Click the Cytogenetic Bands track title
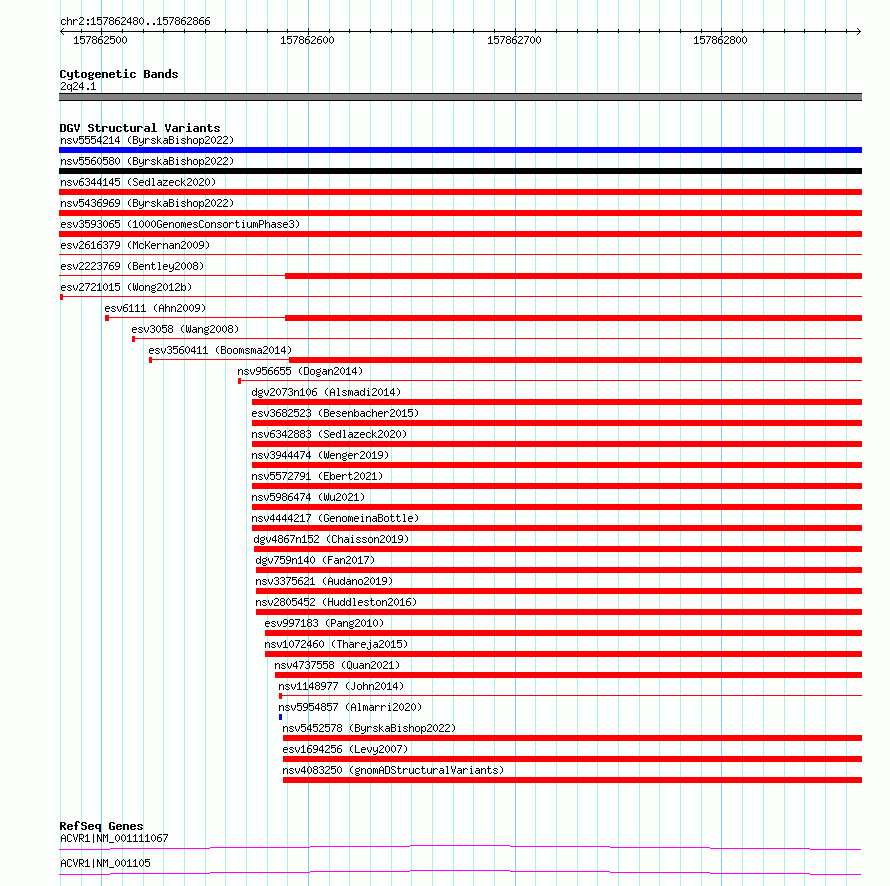This screenshot has width=890, height=886. pyautogui.click(x=119, y=74)
